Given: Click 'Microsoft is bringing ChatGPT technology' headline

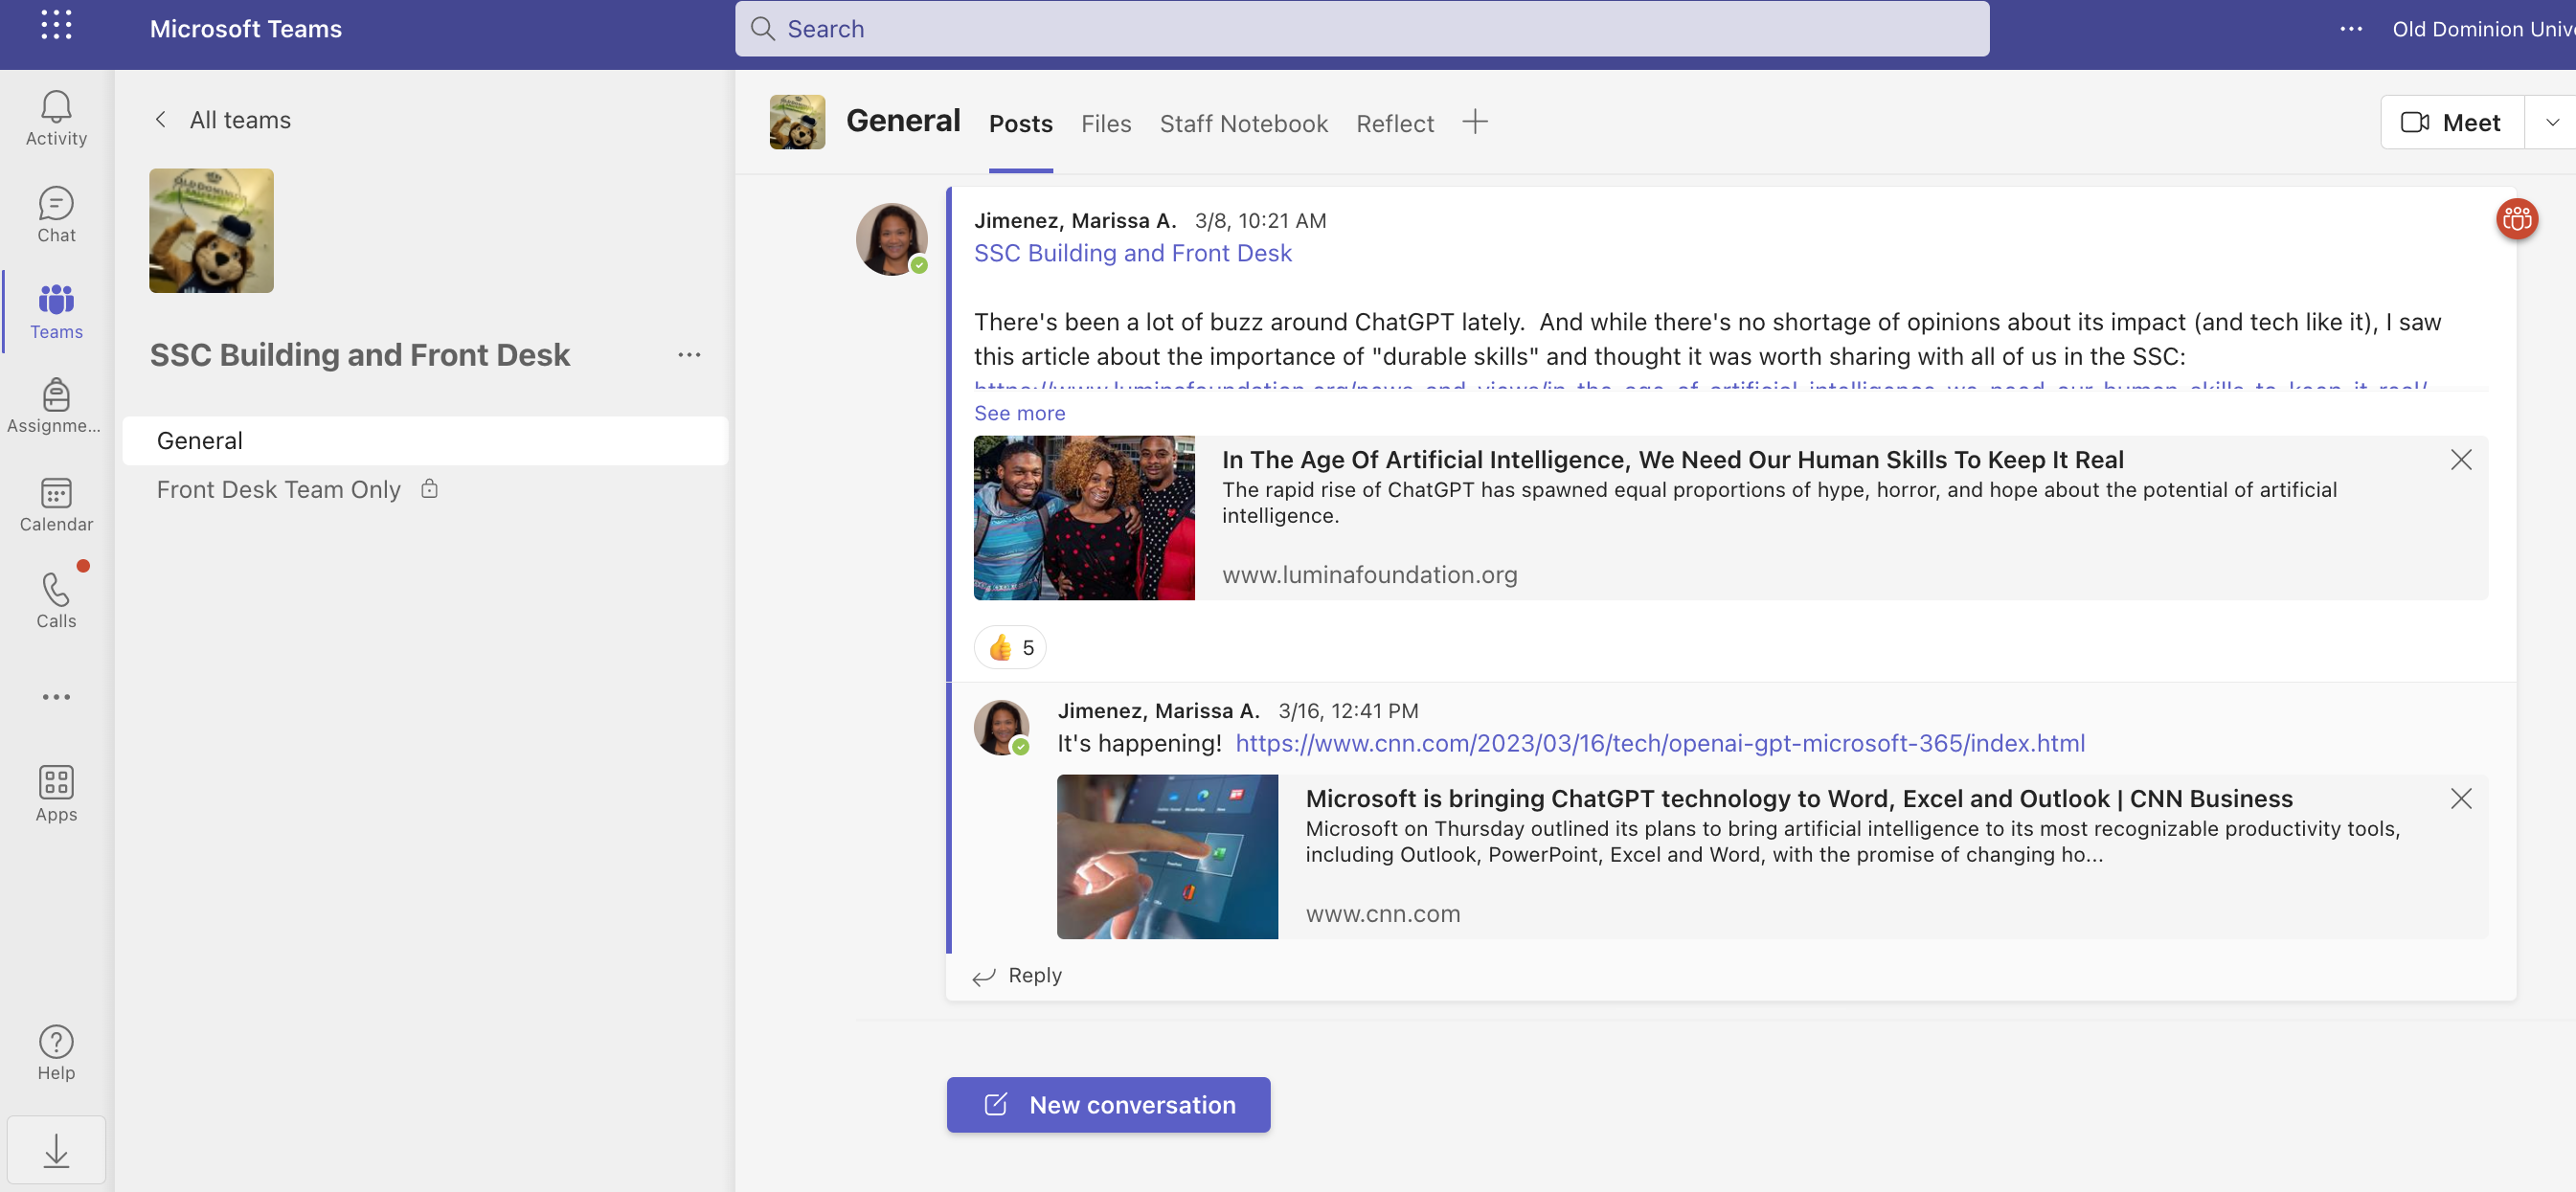Looking at the screenshot, I should pos(1799,799).
